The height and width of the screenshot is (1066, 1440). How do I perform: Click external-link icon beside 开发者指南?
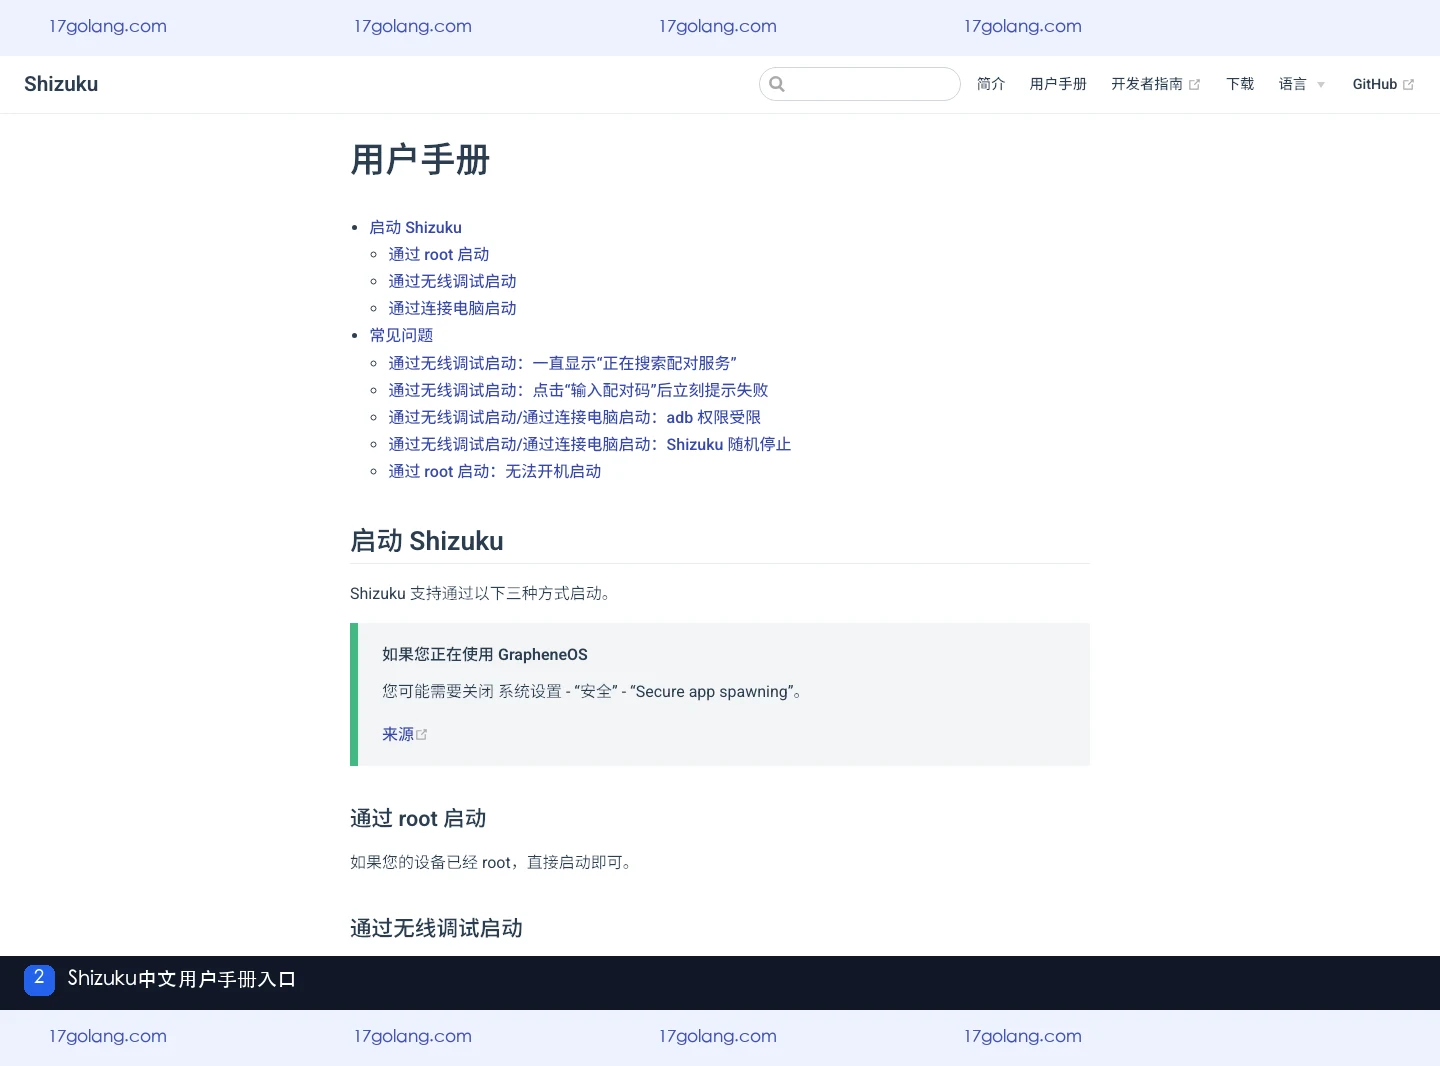[1194, 85]
